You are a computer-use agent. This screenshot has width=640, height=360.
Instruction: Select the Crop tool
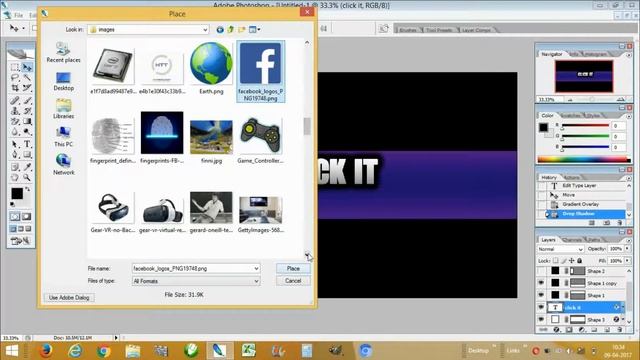click(15, 88)
